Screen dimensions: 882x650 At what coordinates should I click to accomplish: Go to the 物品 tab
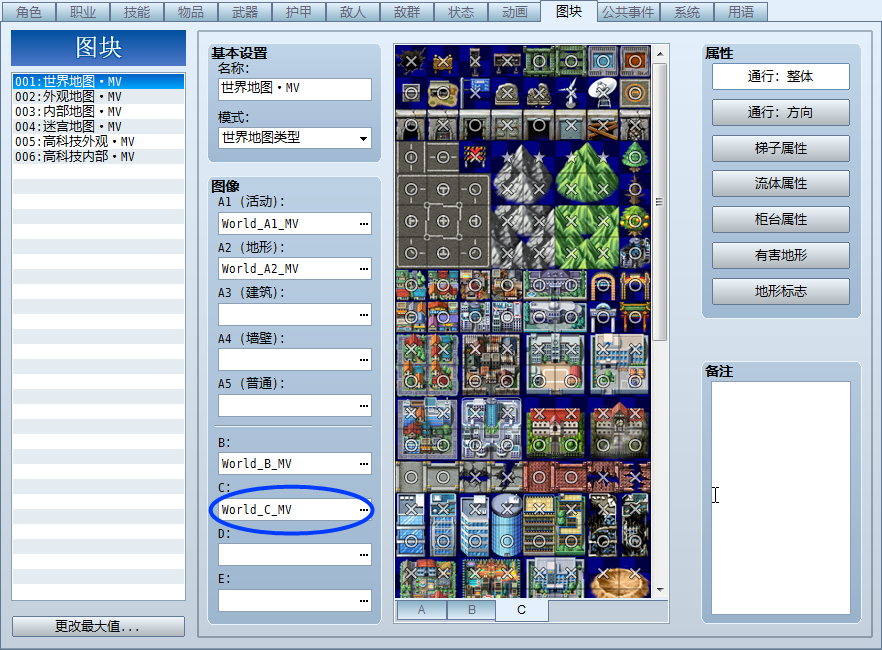click(x=191, y=12)
